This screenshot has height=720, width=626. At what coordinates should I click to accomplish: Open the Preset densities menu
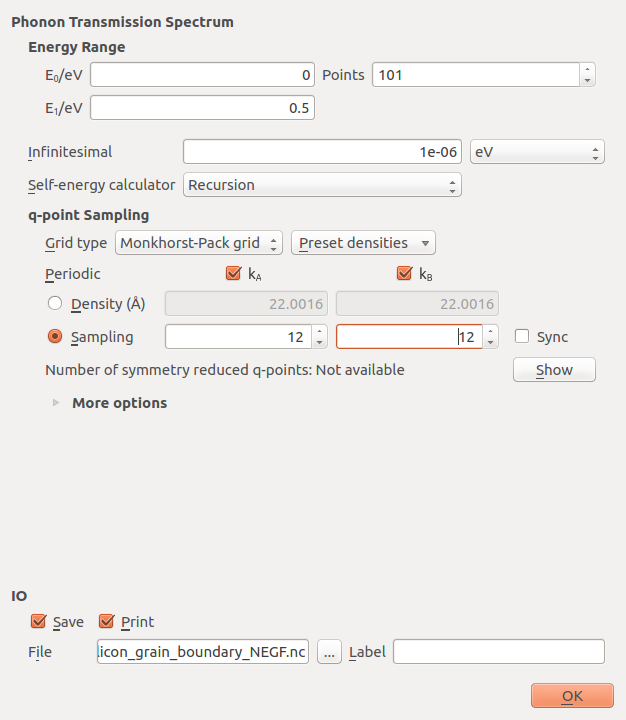(363, 243)
